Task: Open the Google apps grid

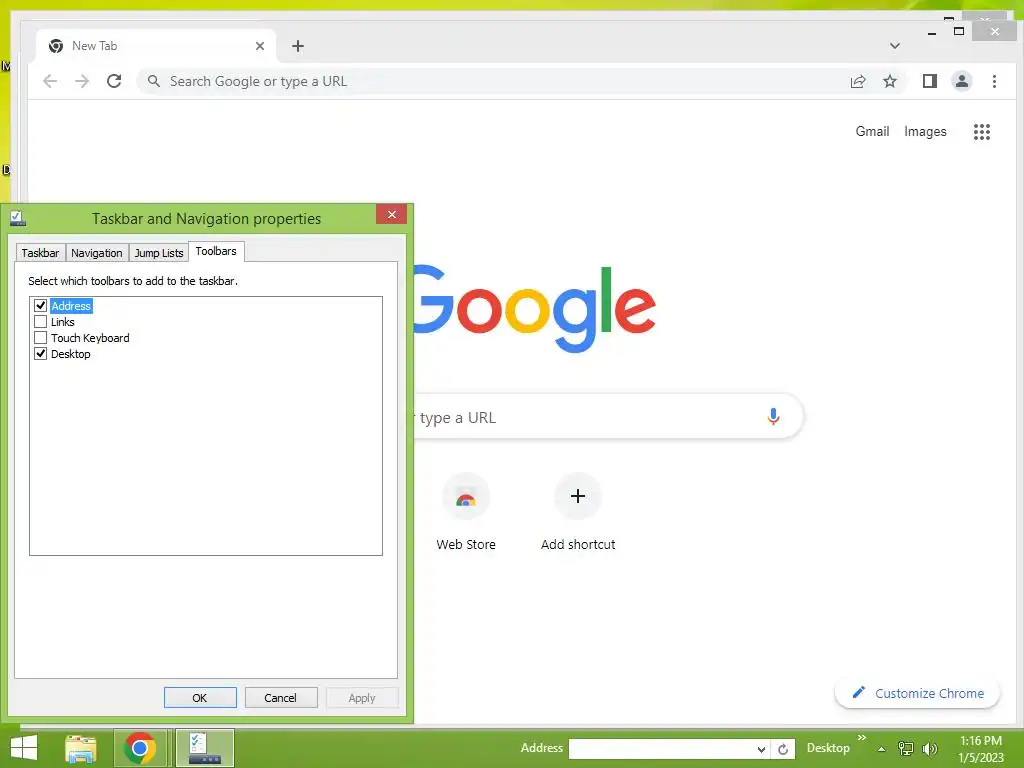Action: click(982, 132)
